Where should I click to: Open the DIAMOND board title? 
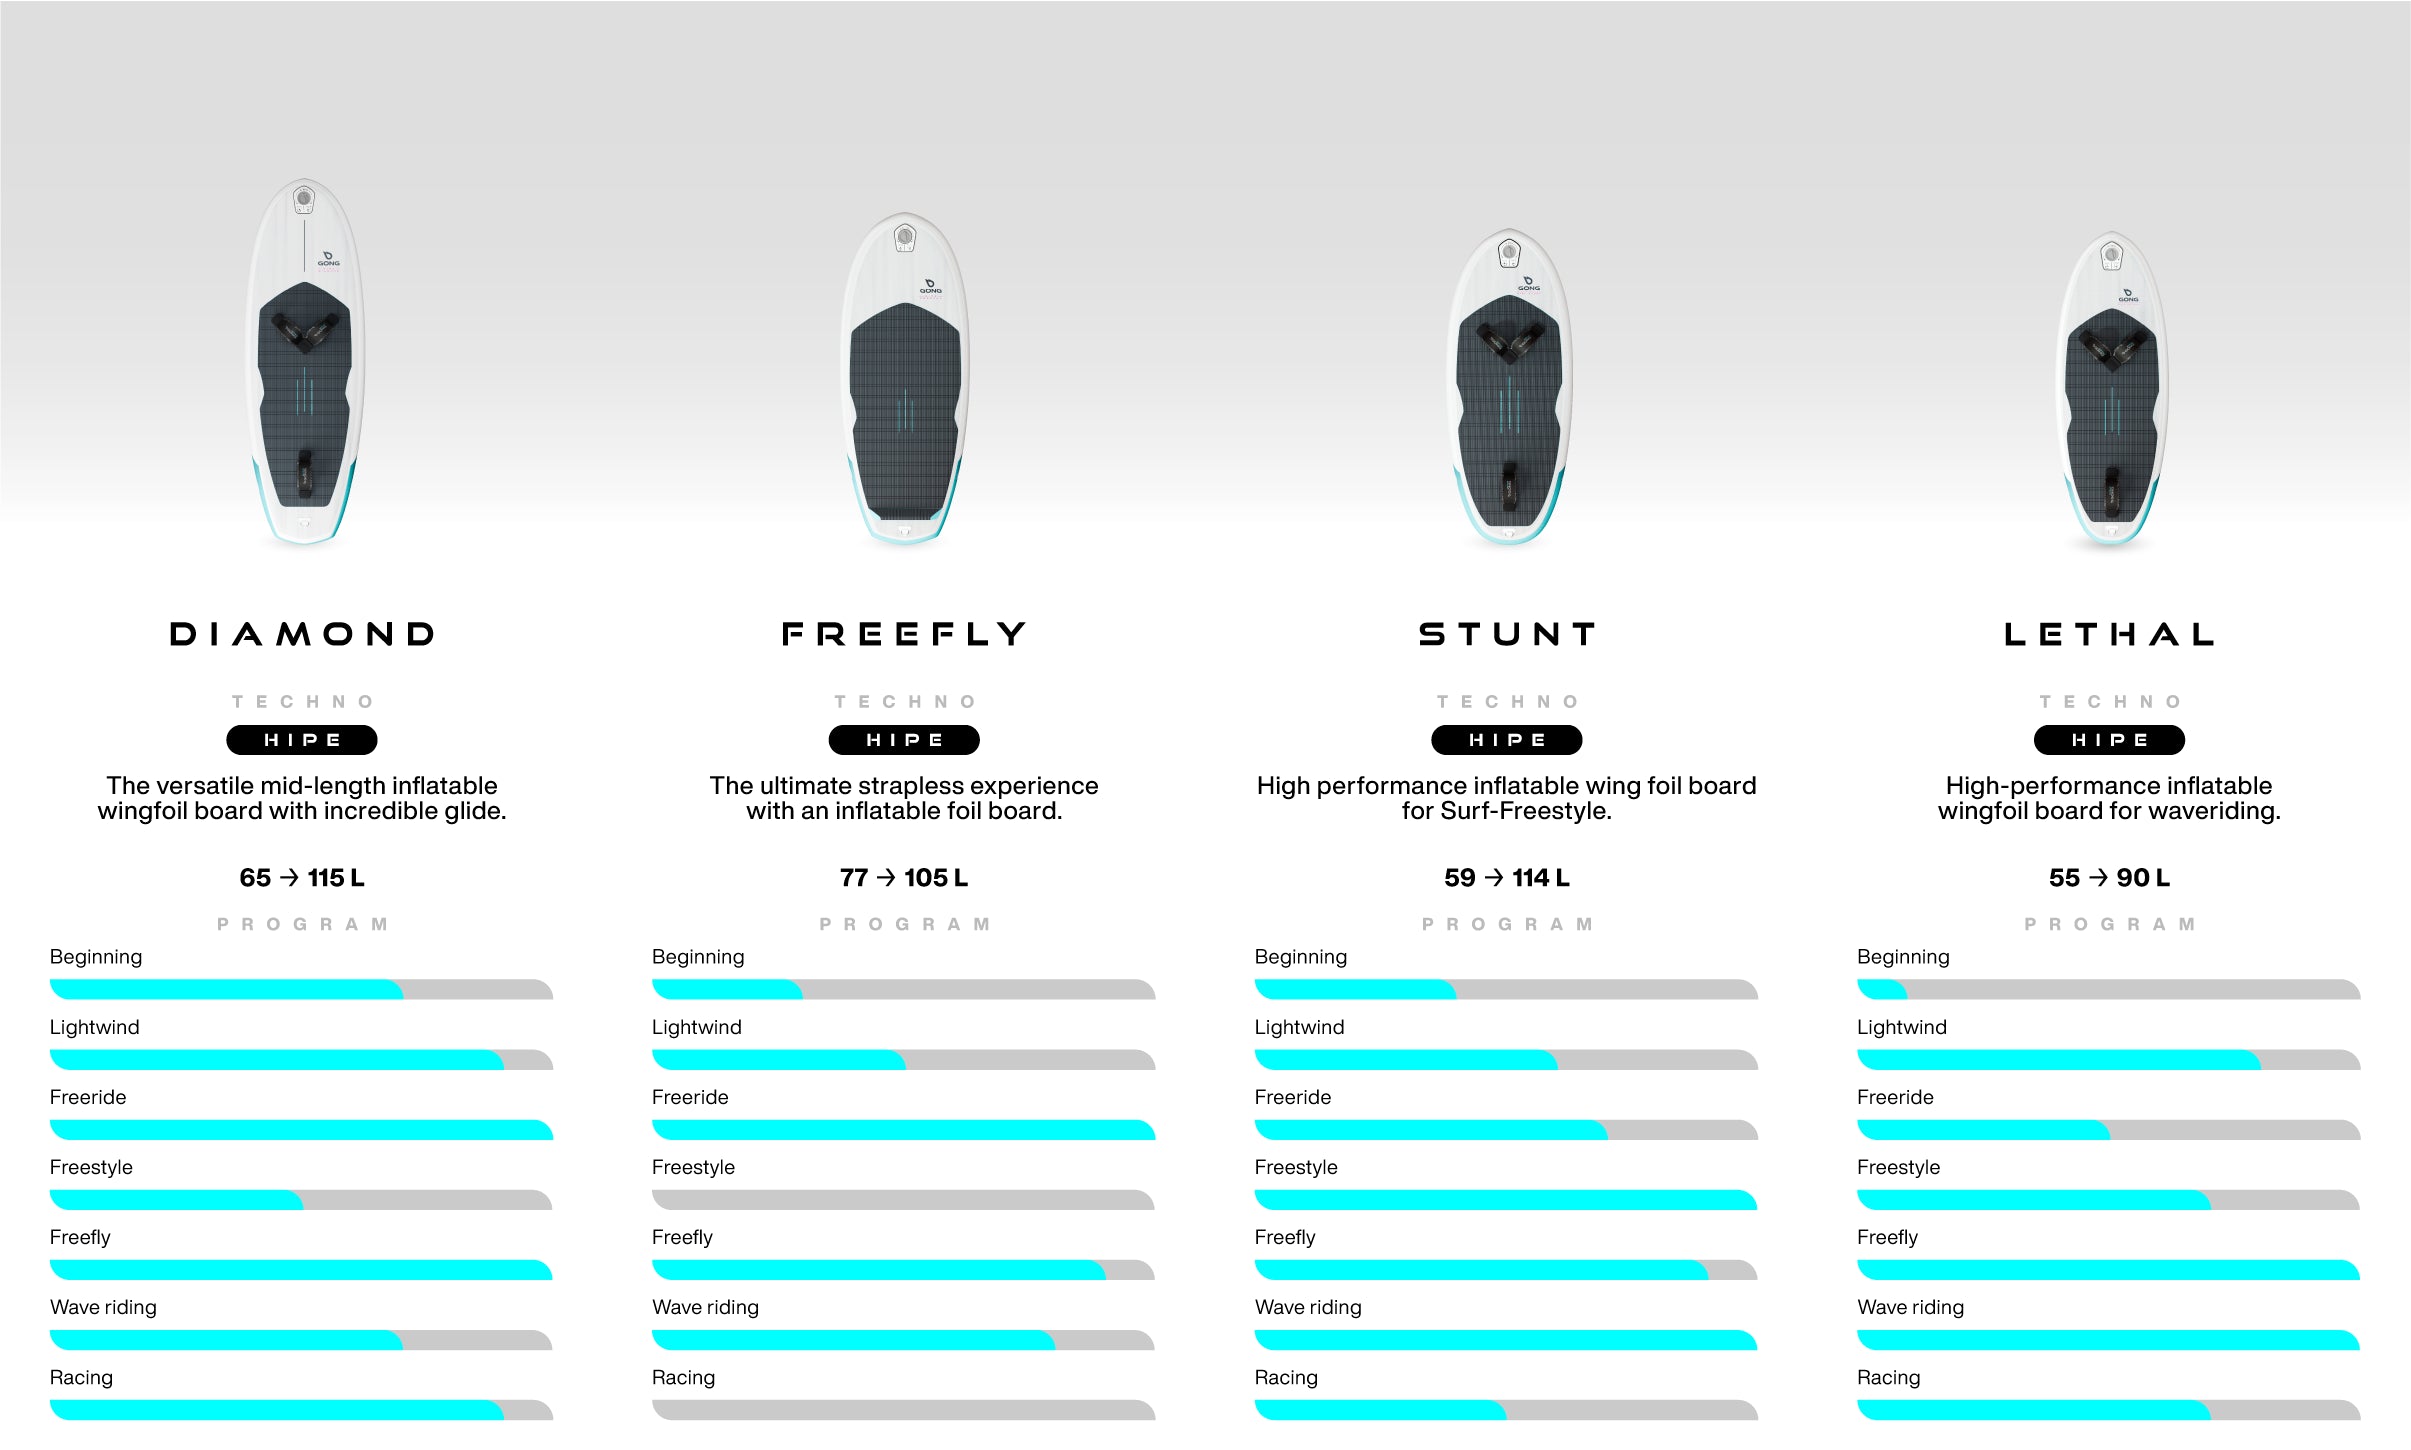302,634
